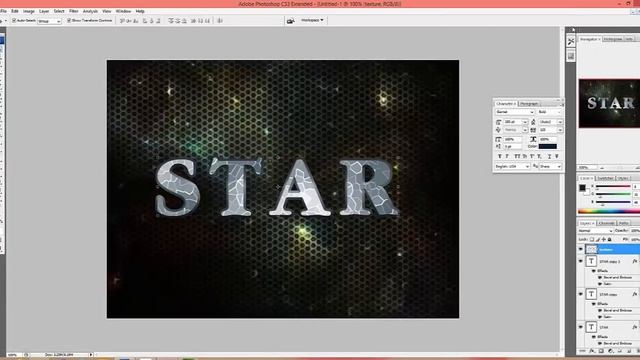Open the Auto-Select Group dropdown
This screenshot has height=360, width=640.
pyautogui.click(x=49, y=21)
